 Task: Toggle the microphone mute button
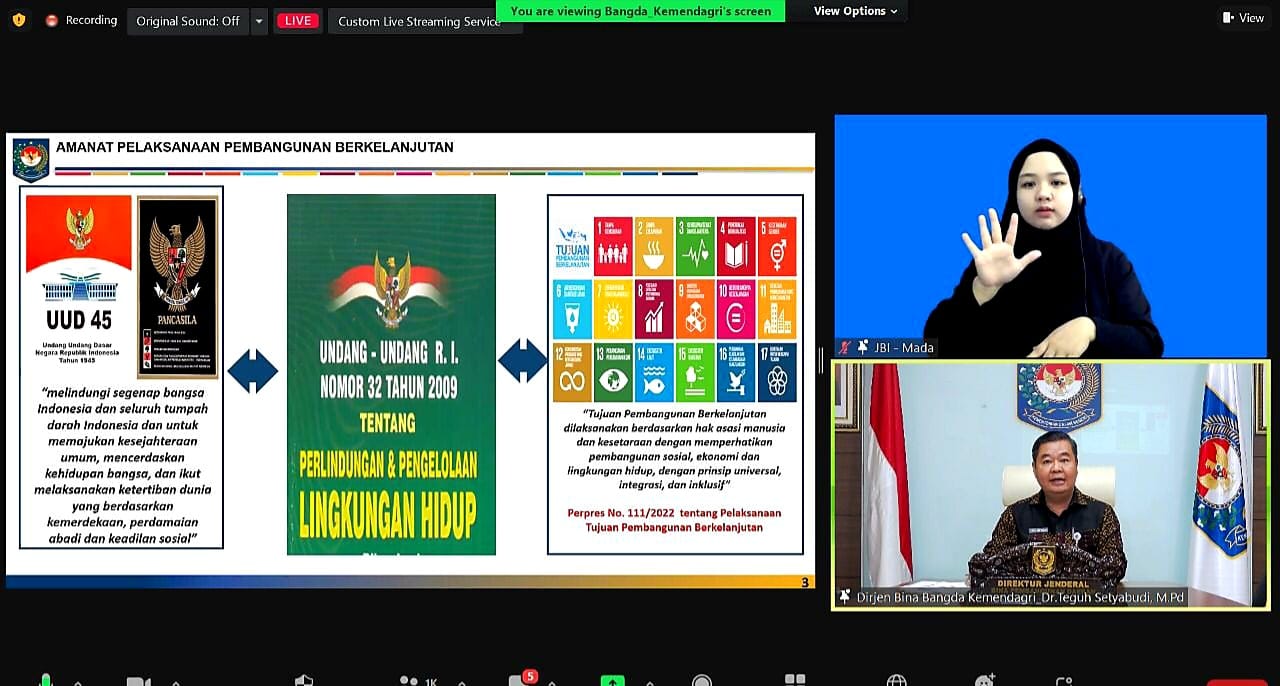(45, 681)
